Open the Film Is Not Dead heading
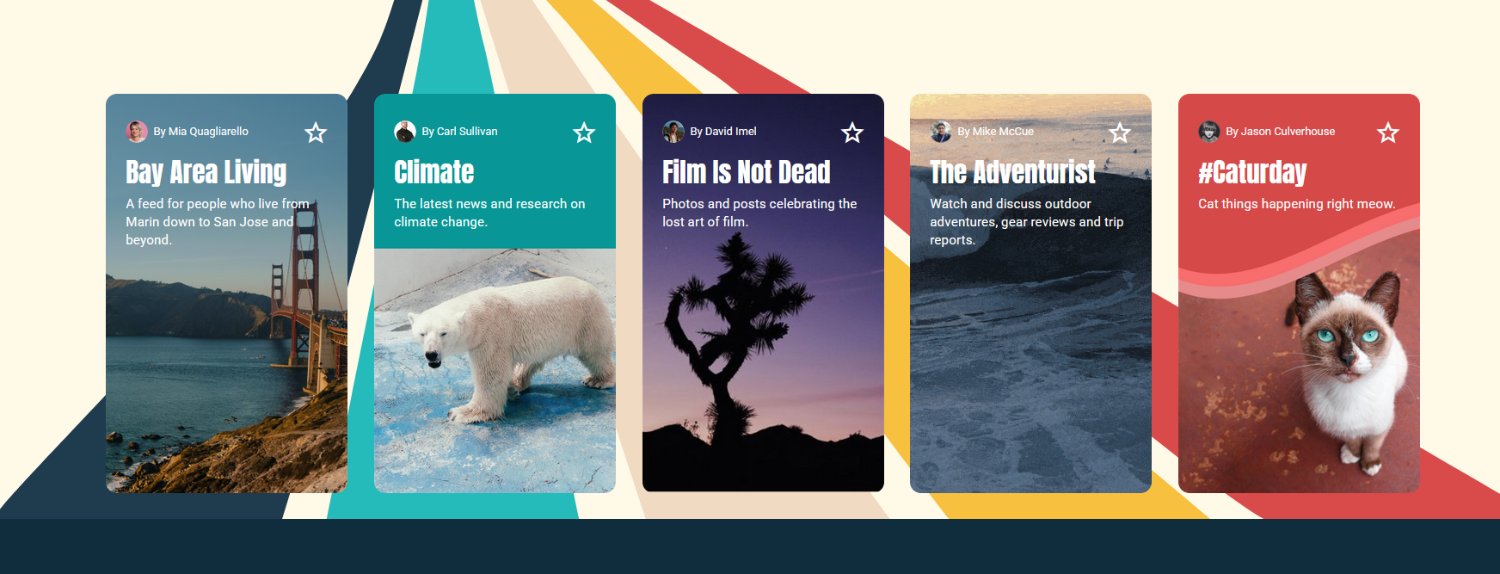1500x574 pixels. coord(746,172)
